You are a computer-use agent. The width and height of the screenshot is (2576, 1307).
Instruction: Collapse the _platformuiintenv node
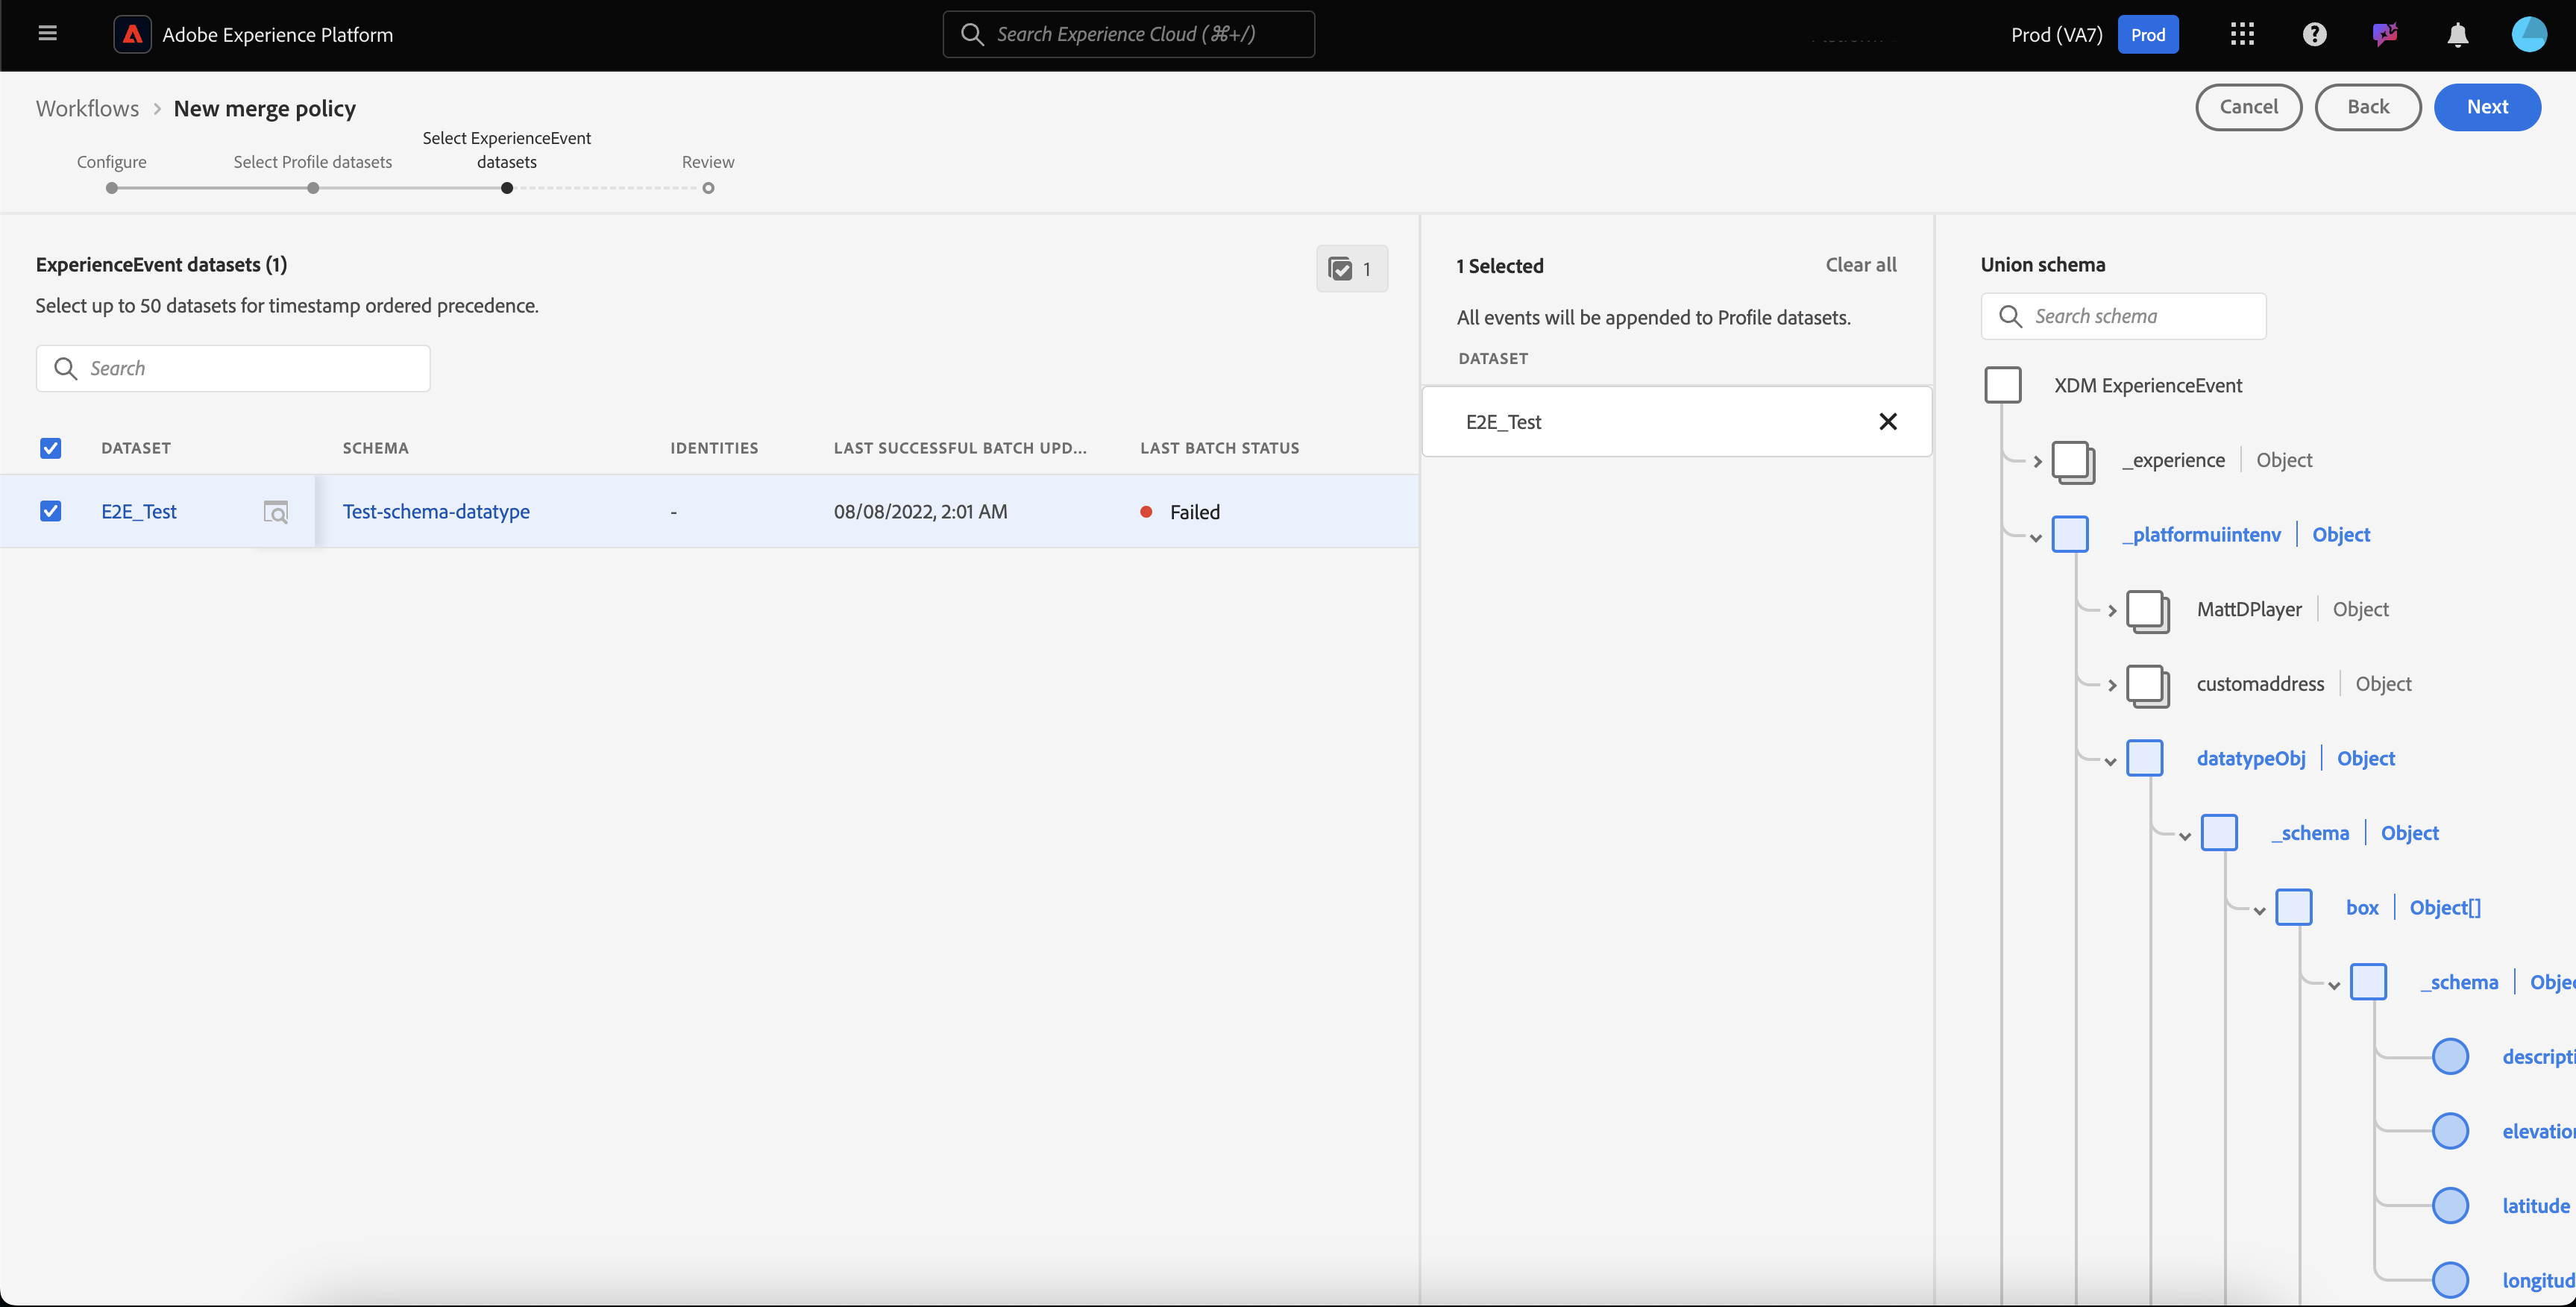[x=2035, y=537]
